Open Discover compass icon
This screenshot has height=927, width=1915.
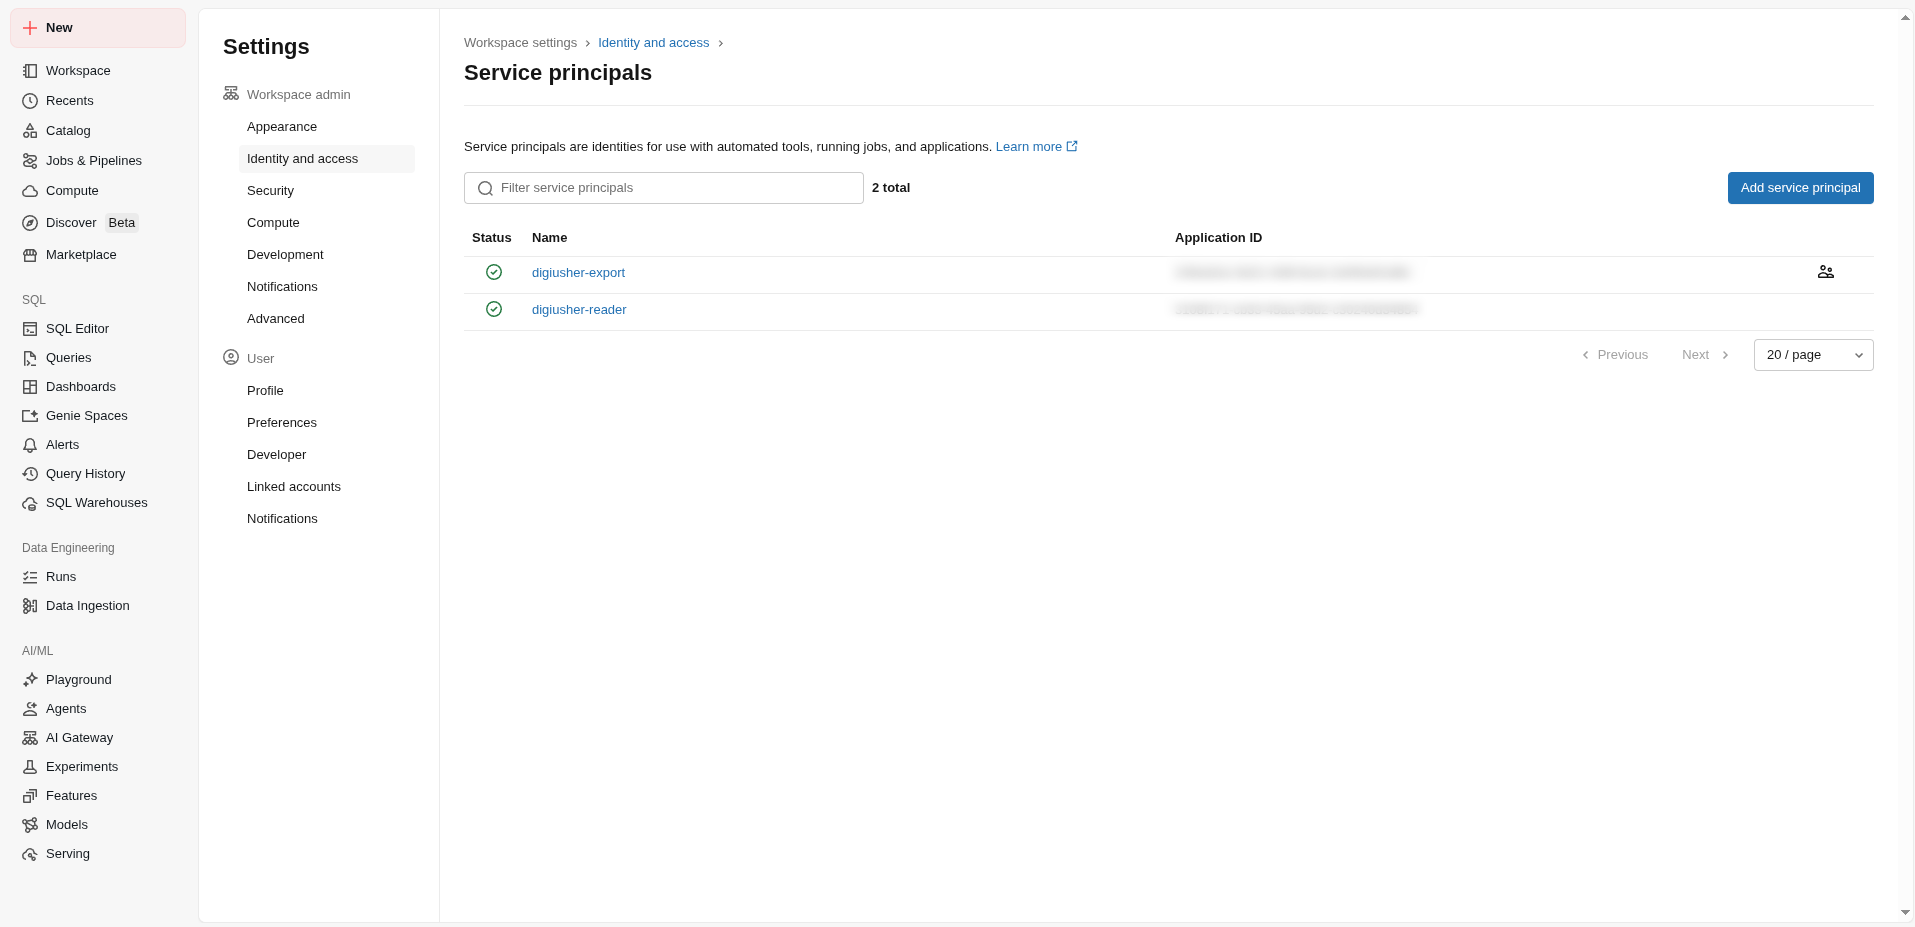[30, 223]
